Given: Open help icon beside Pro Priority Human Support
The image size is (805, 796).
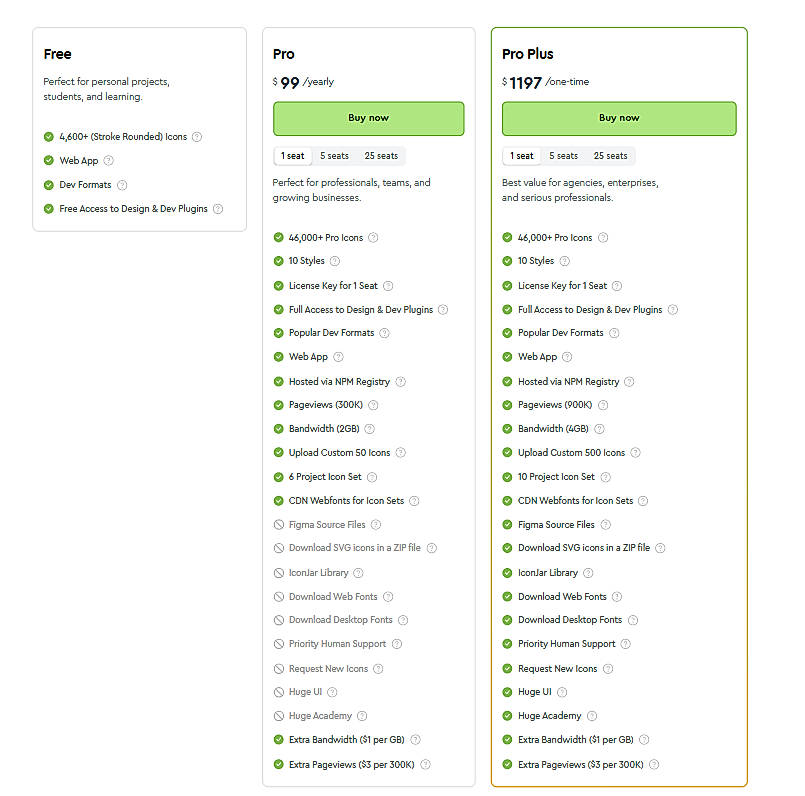Looking at the screenshot, I should 397,643.
